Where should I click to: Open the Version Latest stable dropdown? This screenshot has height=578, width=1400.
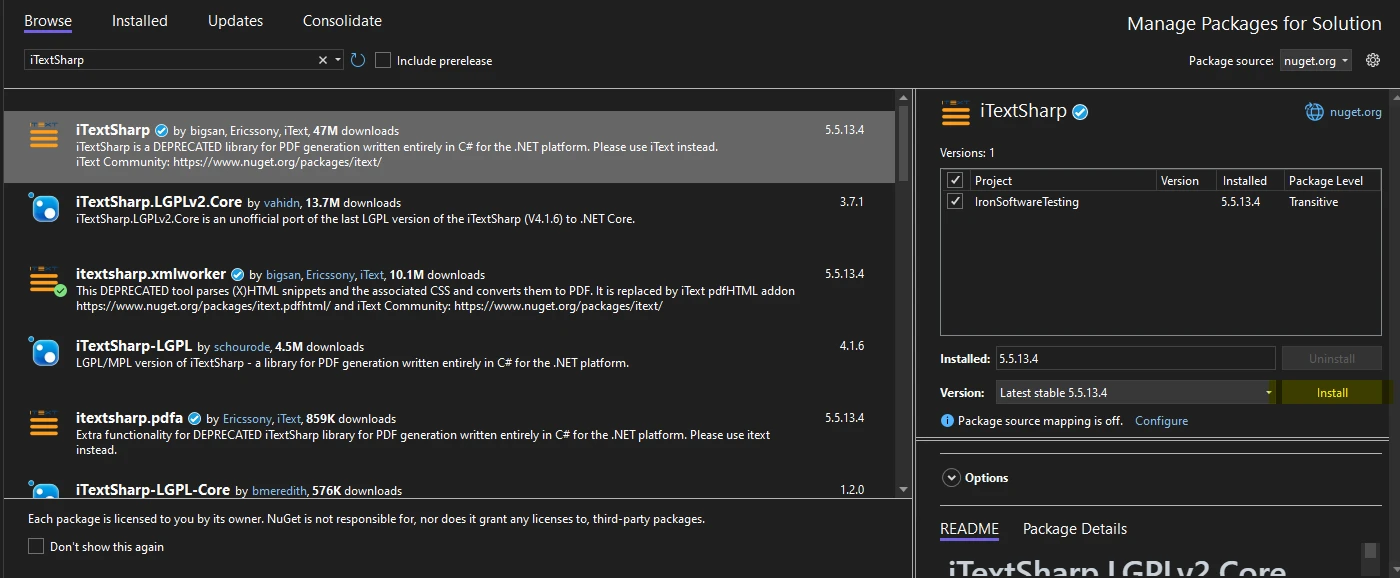point(1136,393)
